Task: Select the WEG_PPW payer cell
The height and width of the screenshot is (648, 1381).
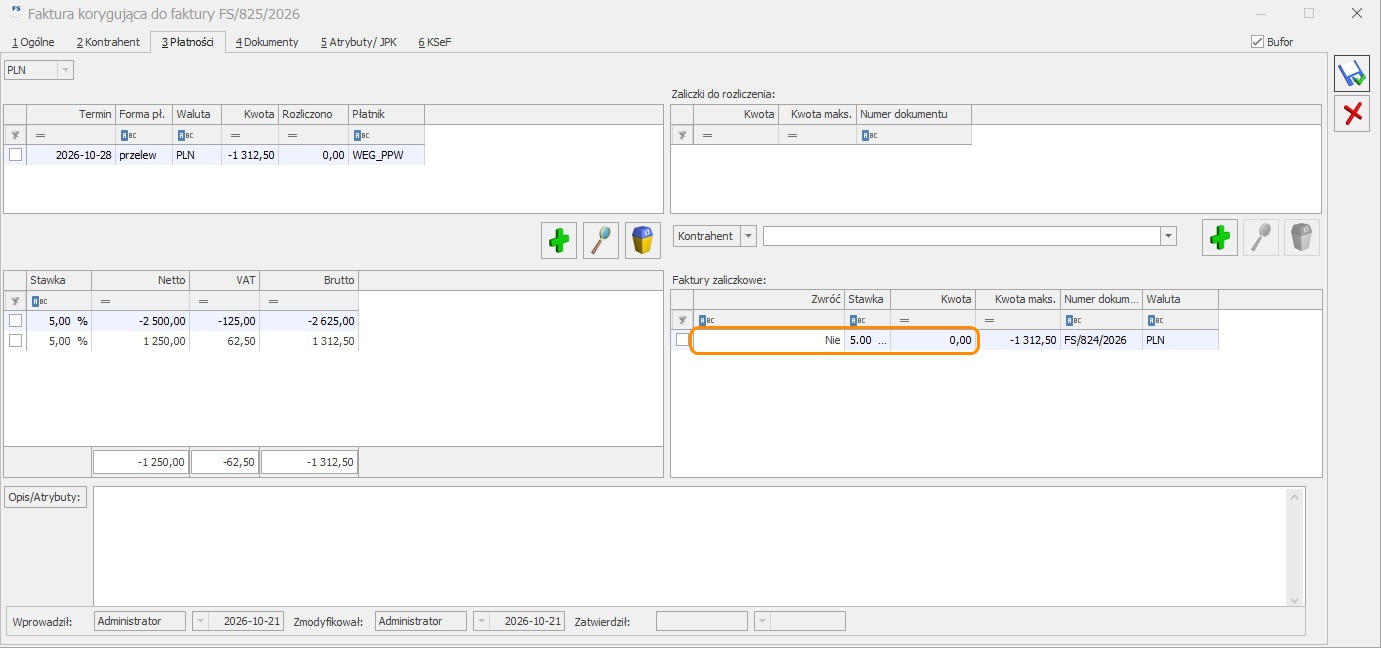Action: [x=387, y=155]
